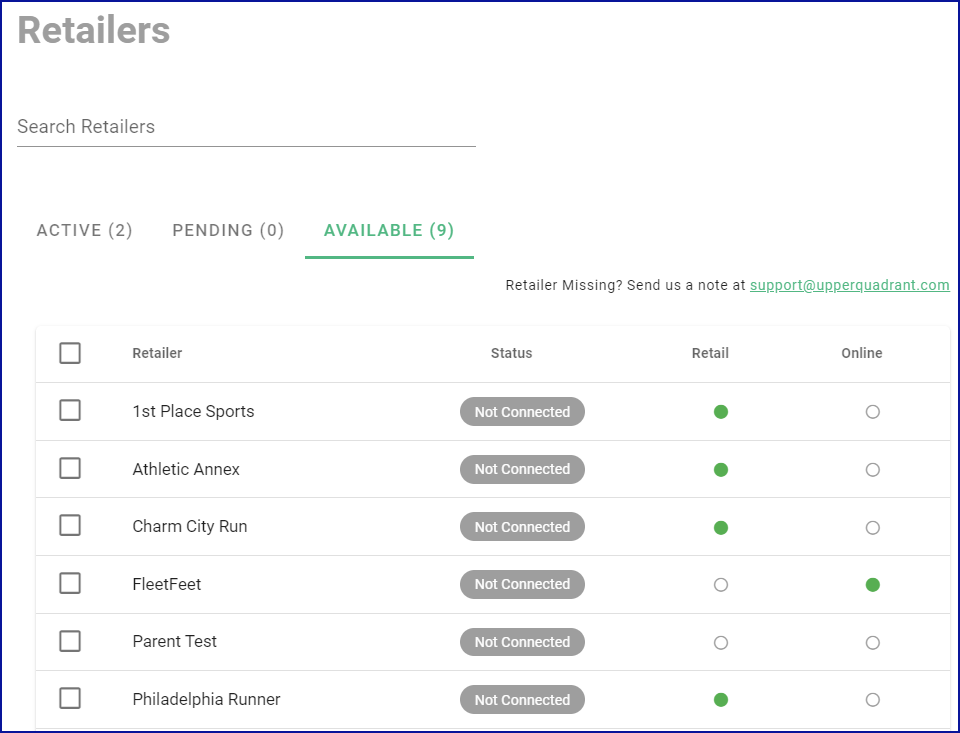The height and width of the screenshot is (733, 960).
Task: Click the Retailer column header
Action: tap(157, 353)
